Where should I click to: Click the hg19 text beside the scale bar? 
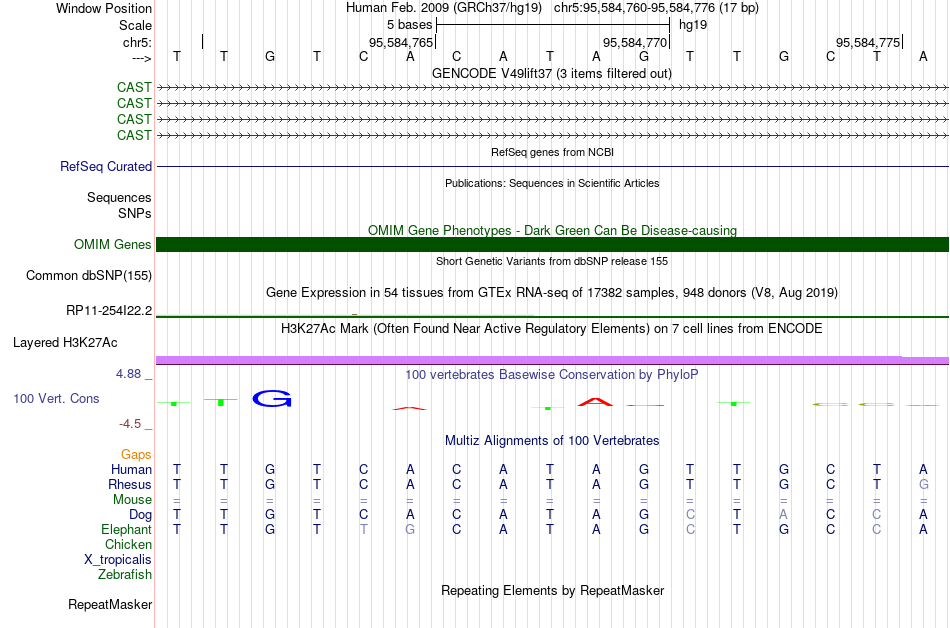coord(693,25)
